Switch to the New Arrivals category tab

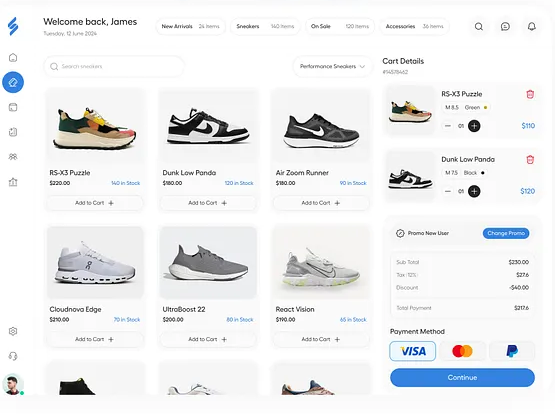click(x=190, y=27)
